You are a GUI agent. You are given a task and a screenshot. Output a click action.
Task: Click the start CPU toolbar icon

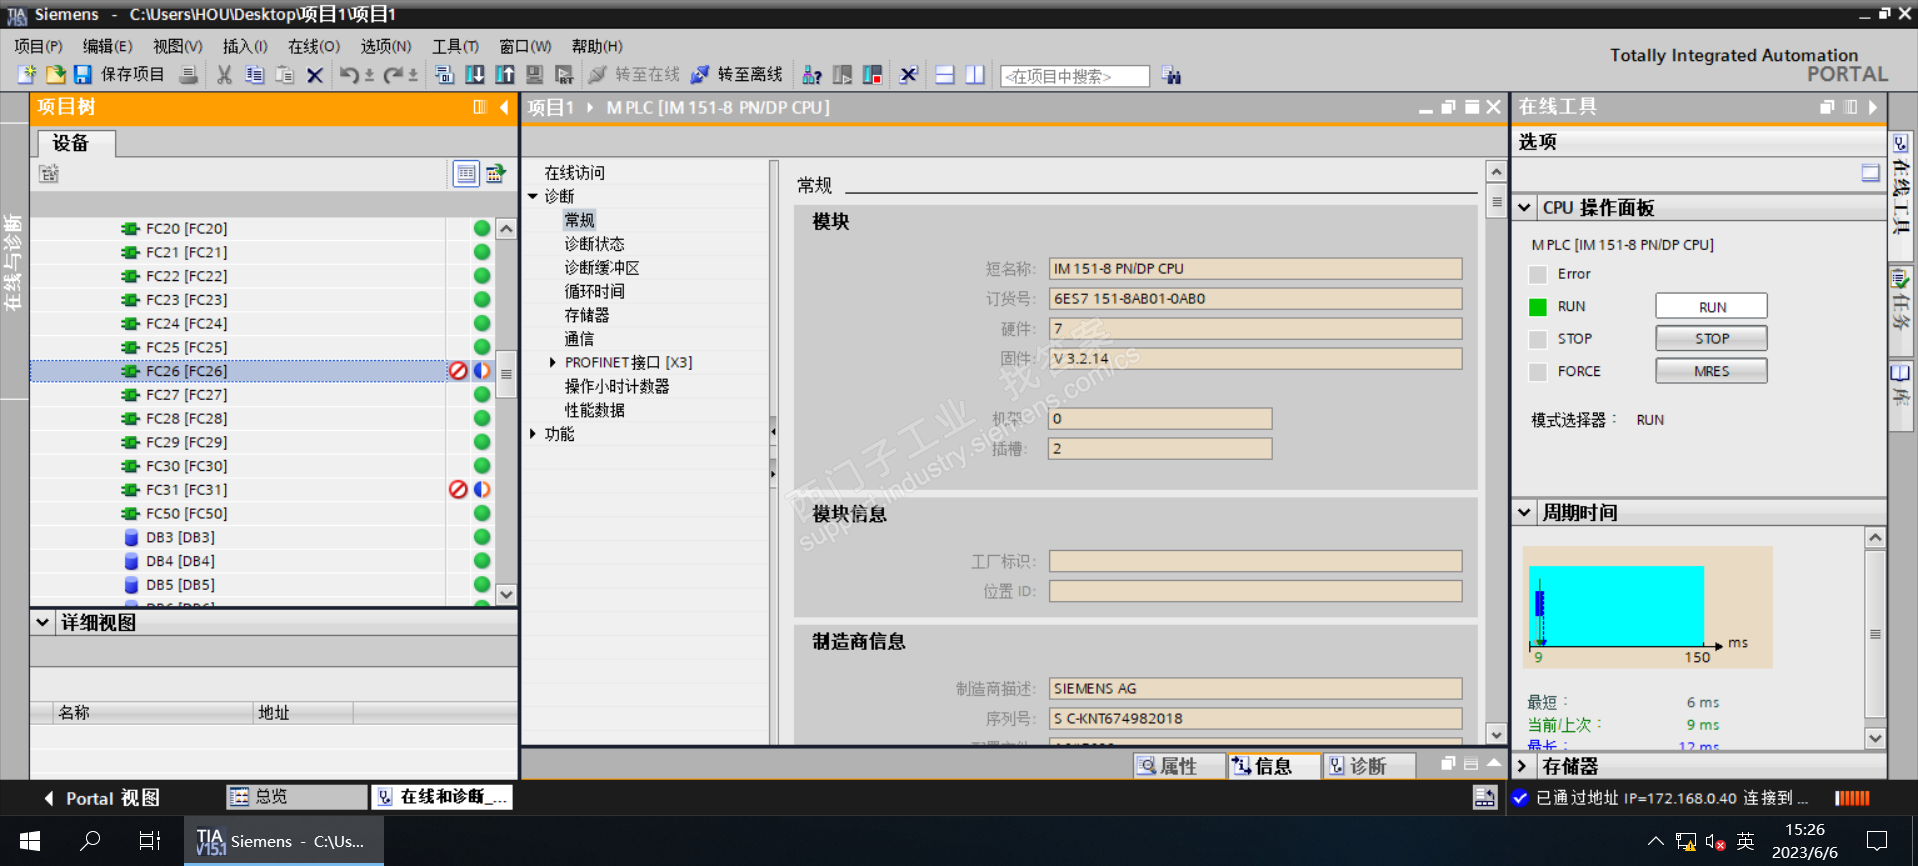tap(842, 75)
